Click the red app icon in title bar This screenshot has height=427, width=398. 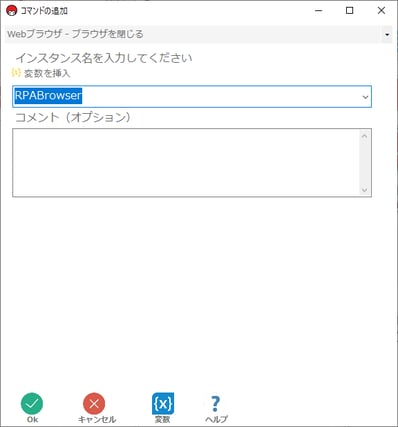coord(12,11)
